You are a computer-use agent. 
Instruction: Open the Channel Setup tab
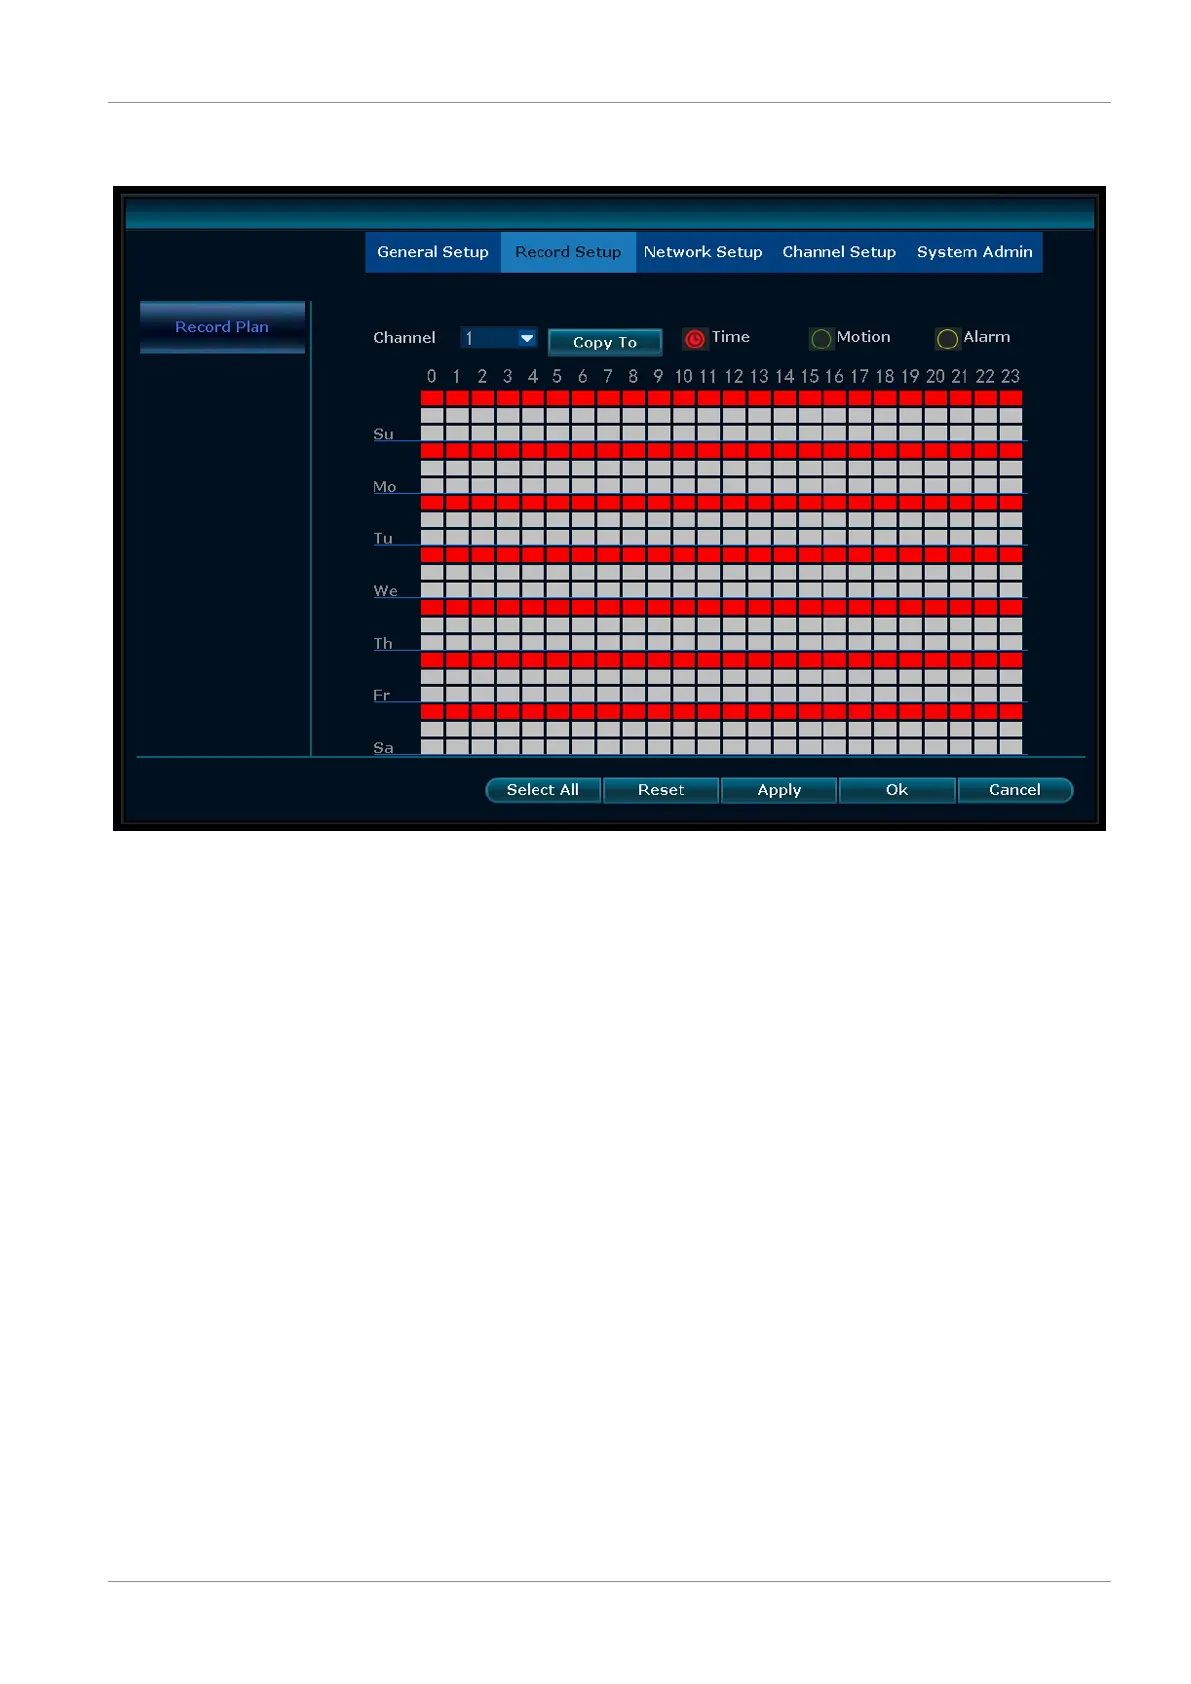pyautogui.click(x=839, y=252)
